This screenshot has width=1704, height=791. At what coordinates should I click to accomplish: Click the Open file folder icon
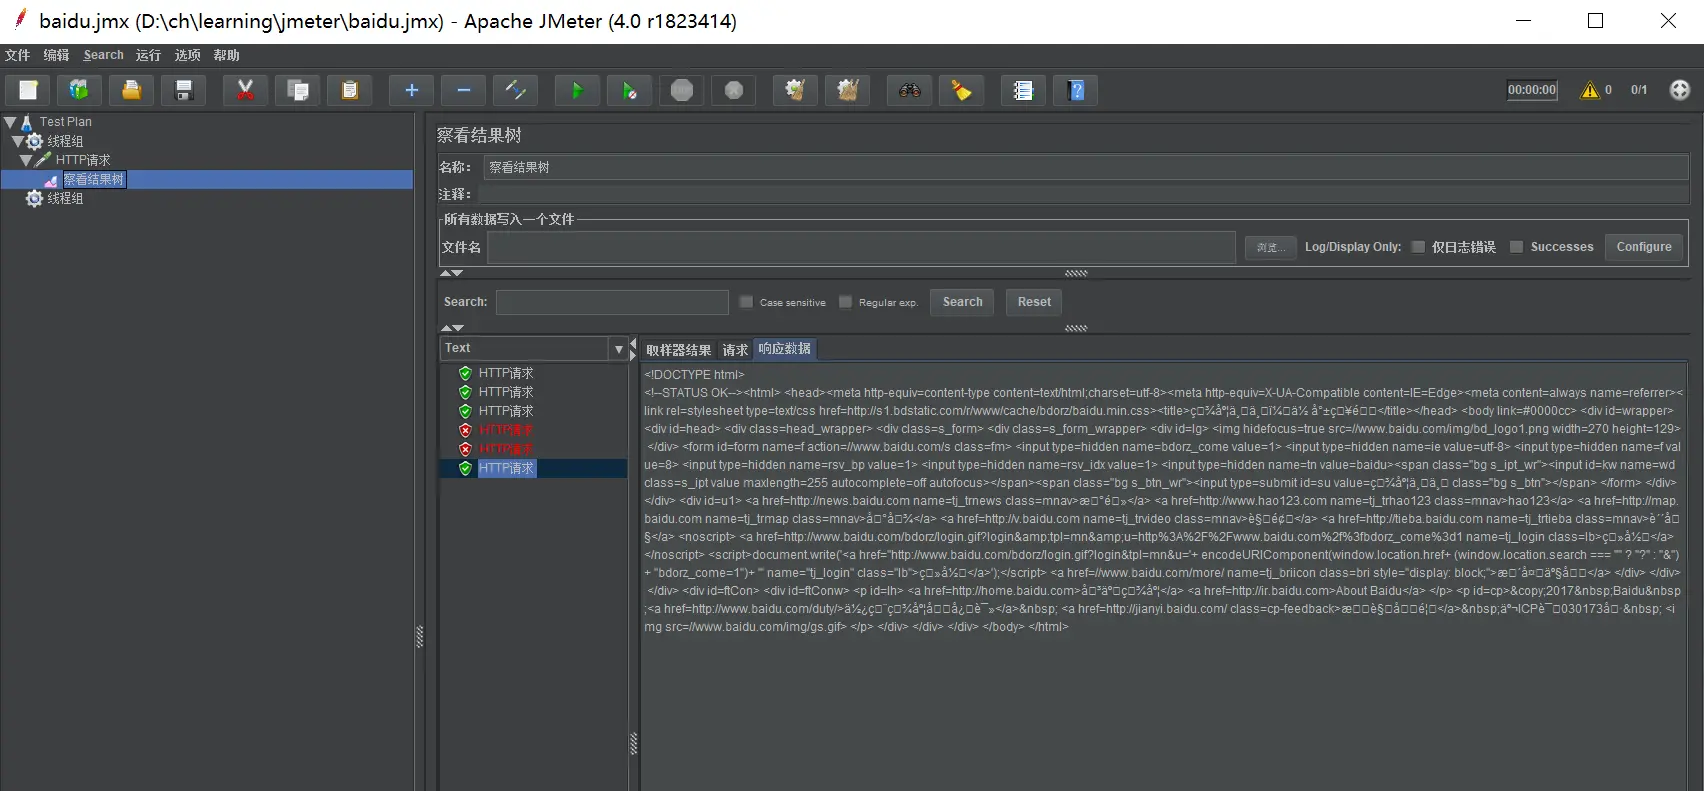coord(131,90)
